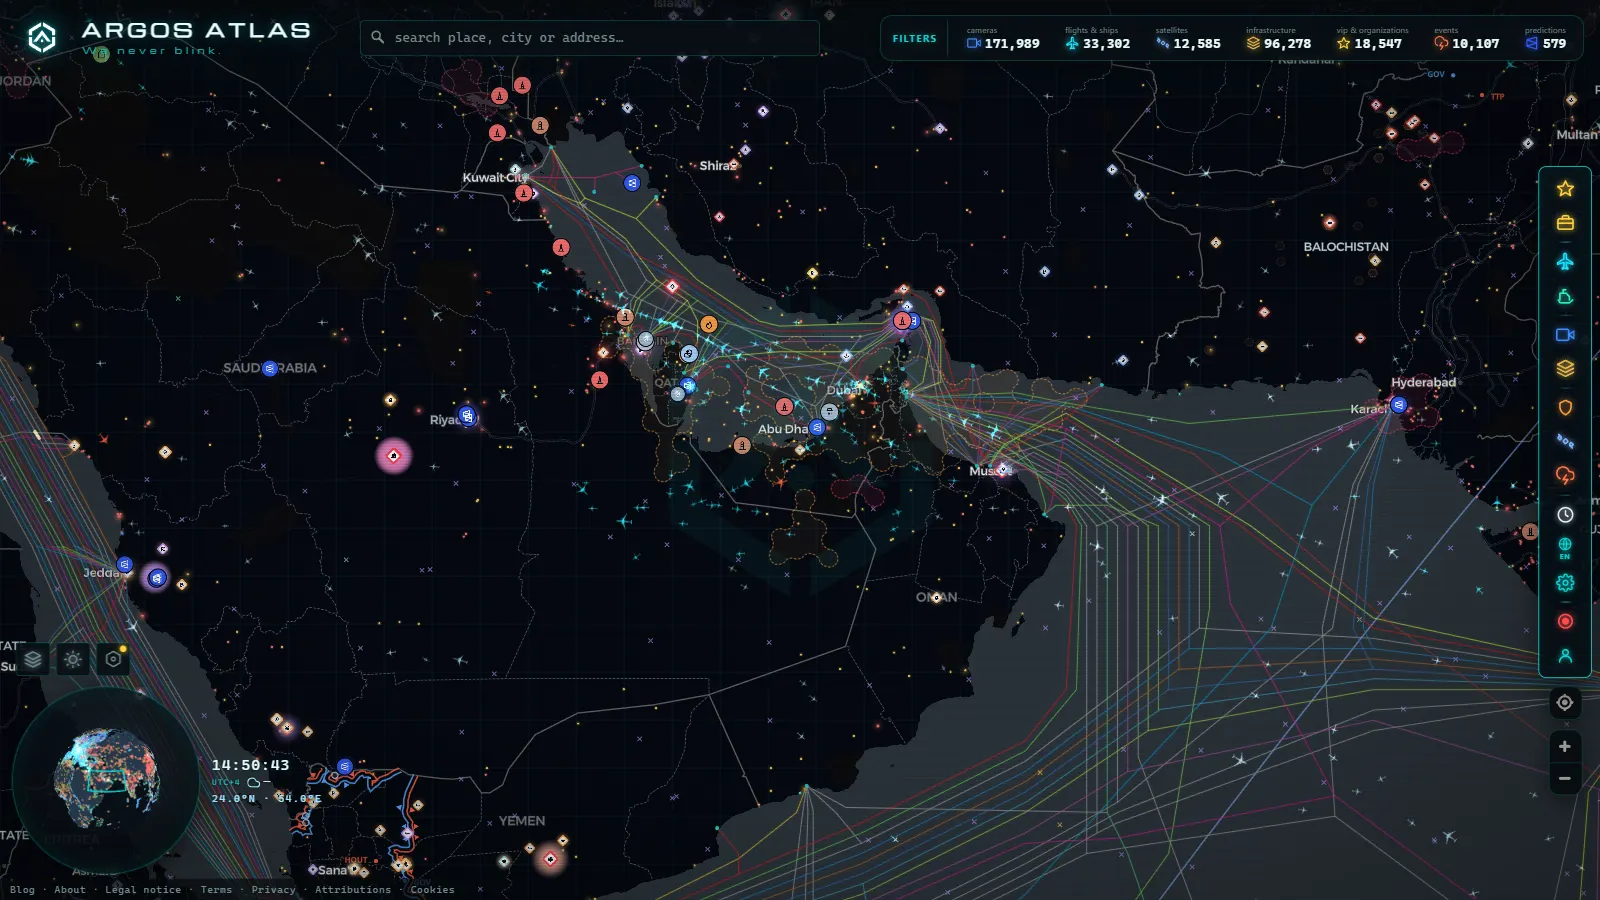Click the red record icon in the sidebar
The height and width of the screenshot is (900, 1600).
(1565, 621)
